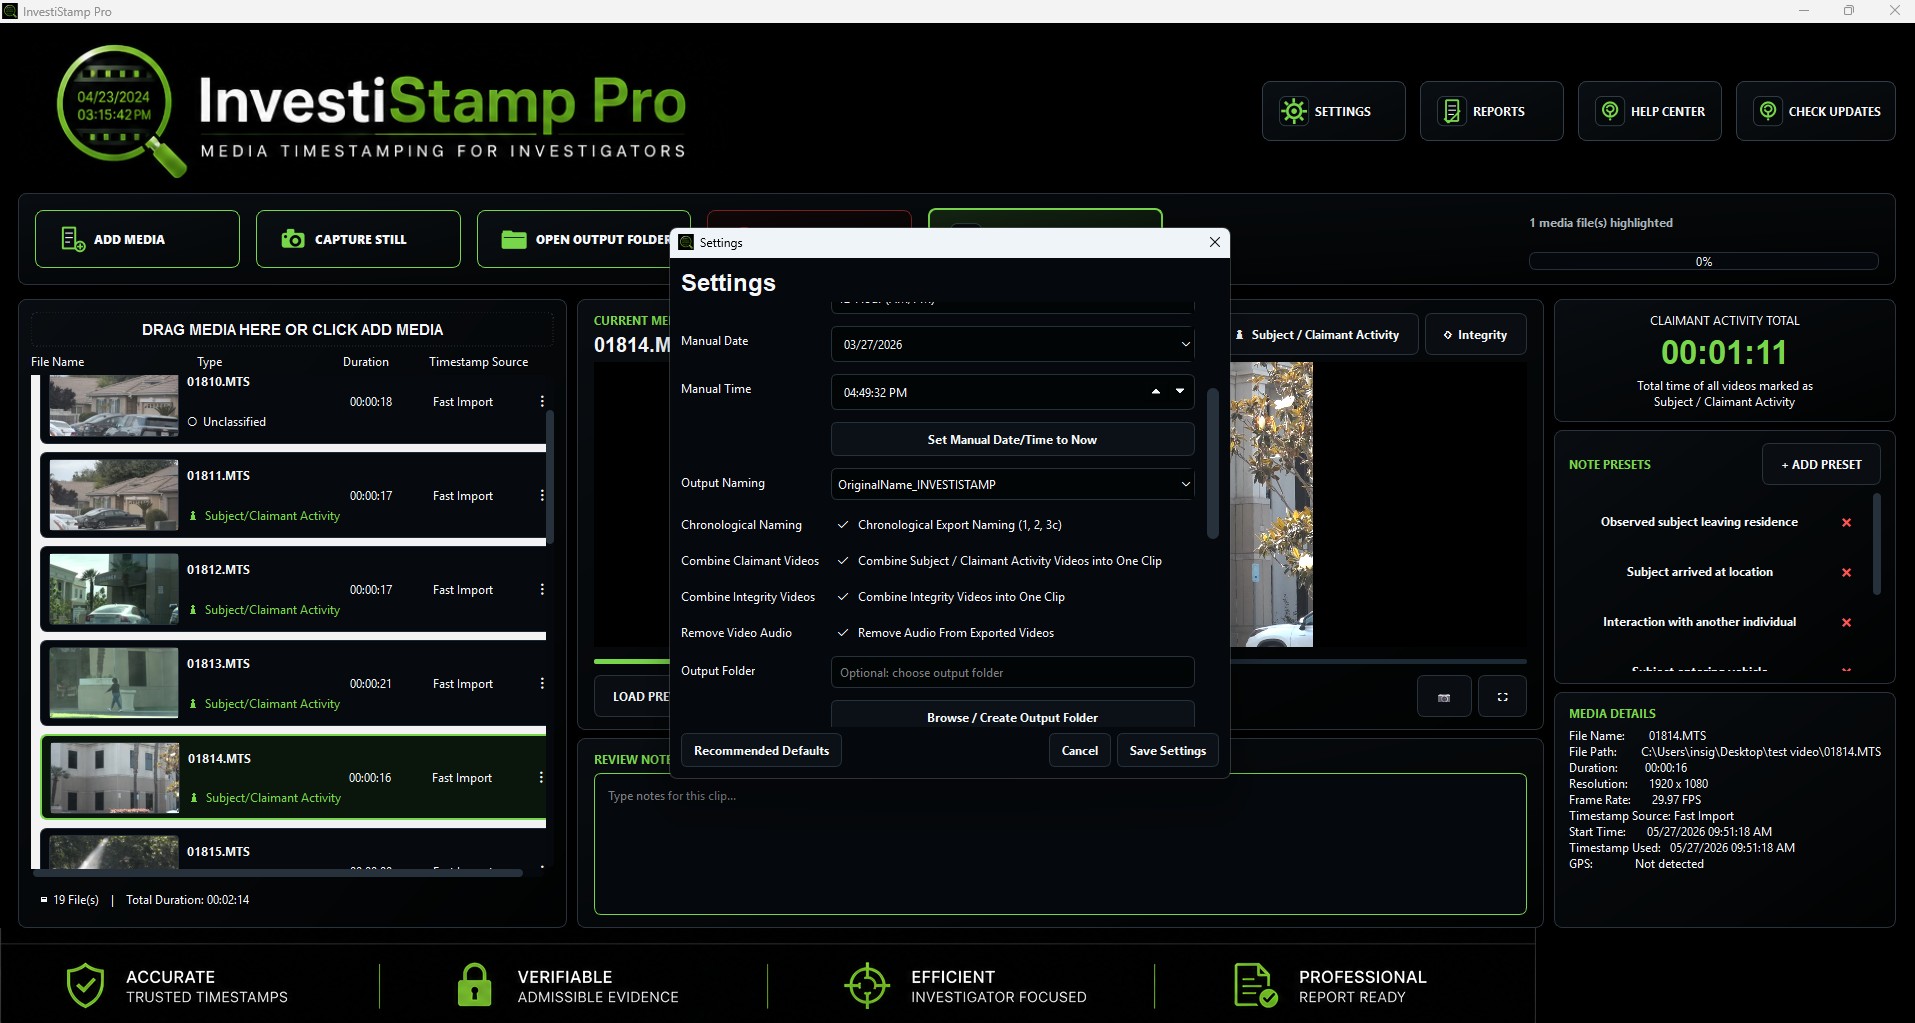Toggle Chronological Export Naming checkbox
Screen dimensions: 1915x1023
tap(843, 525)
